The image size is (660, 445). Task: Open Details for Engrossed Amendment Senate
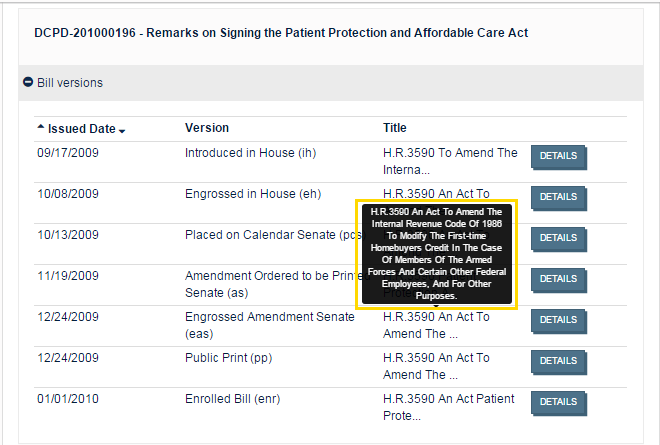pyautogui.click(x=558, y=320)
